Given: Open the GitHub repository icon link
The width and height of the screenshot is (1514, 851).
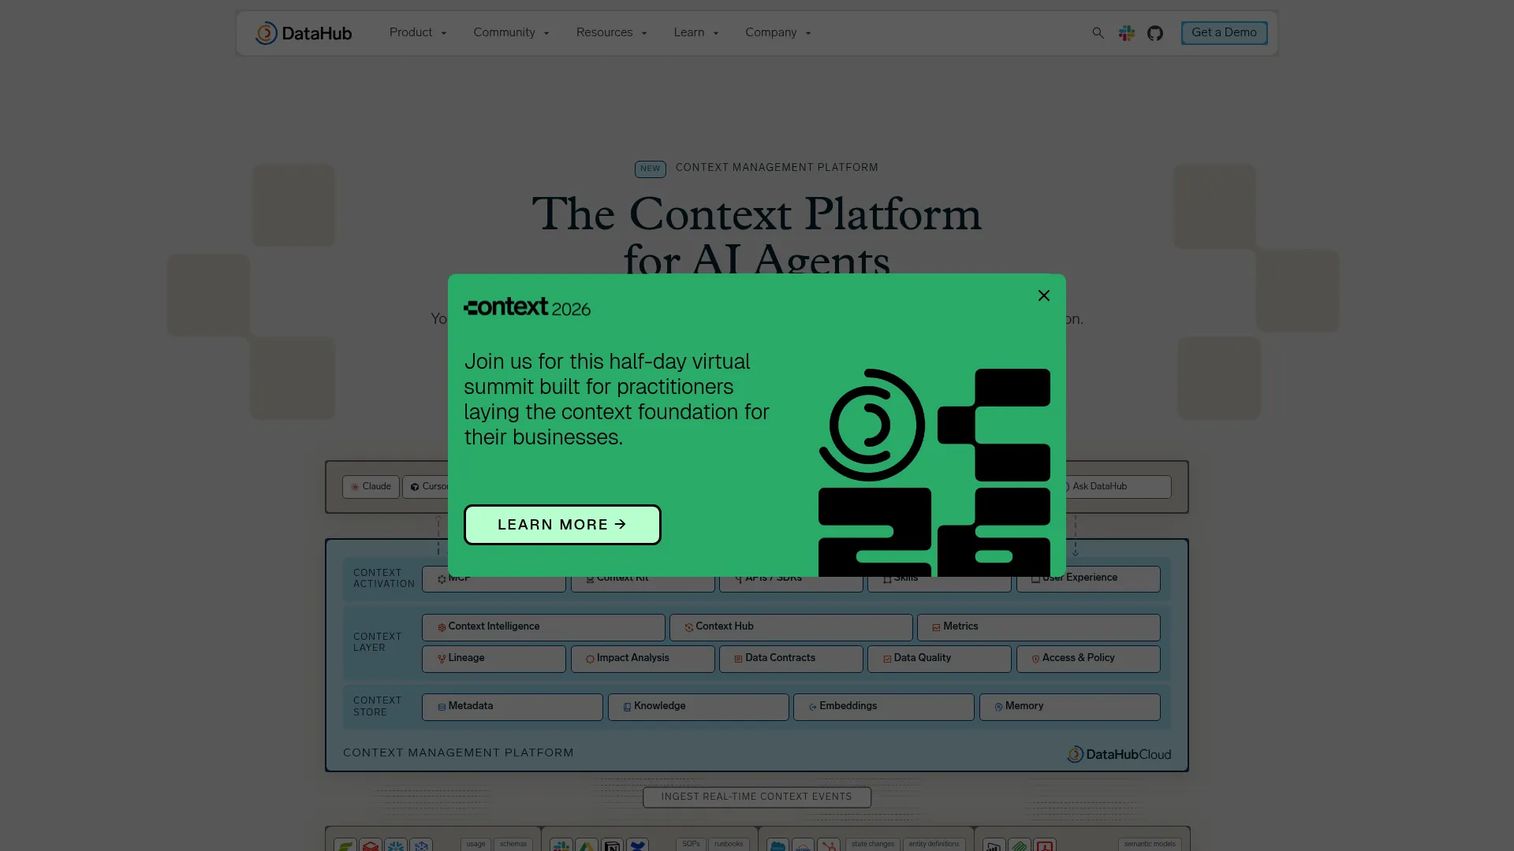Looking at the screenshot, I should pos(1155,33).
